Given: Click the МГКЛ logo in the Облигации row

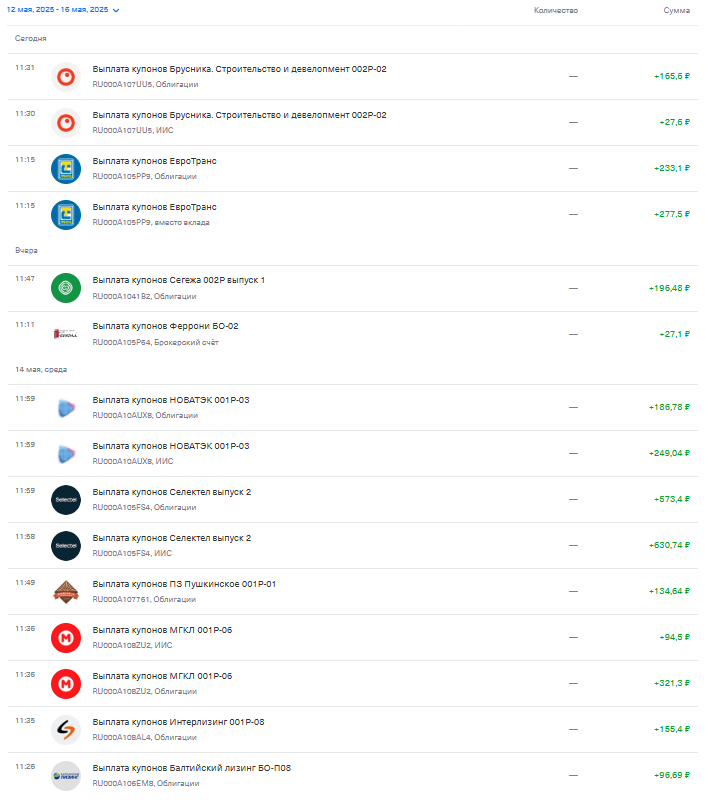Looking at the screenshot, I should pos(66,684).
